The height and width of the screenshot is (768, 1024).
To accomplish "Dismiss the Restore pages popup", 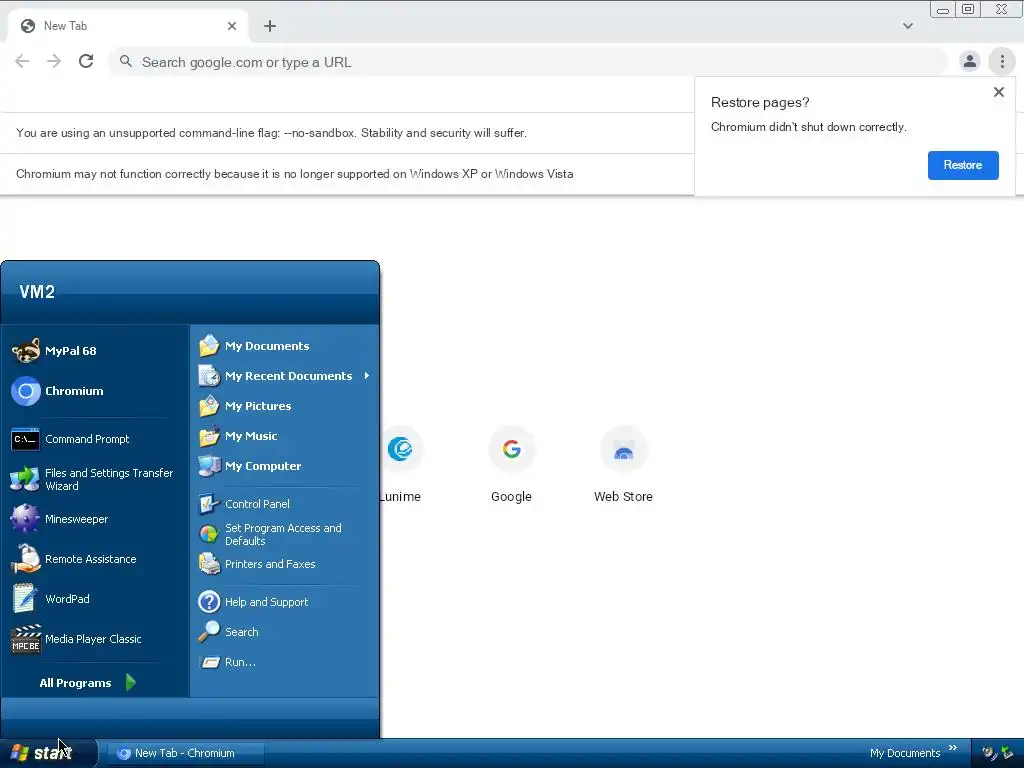I will (x=999, y=92).
